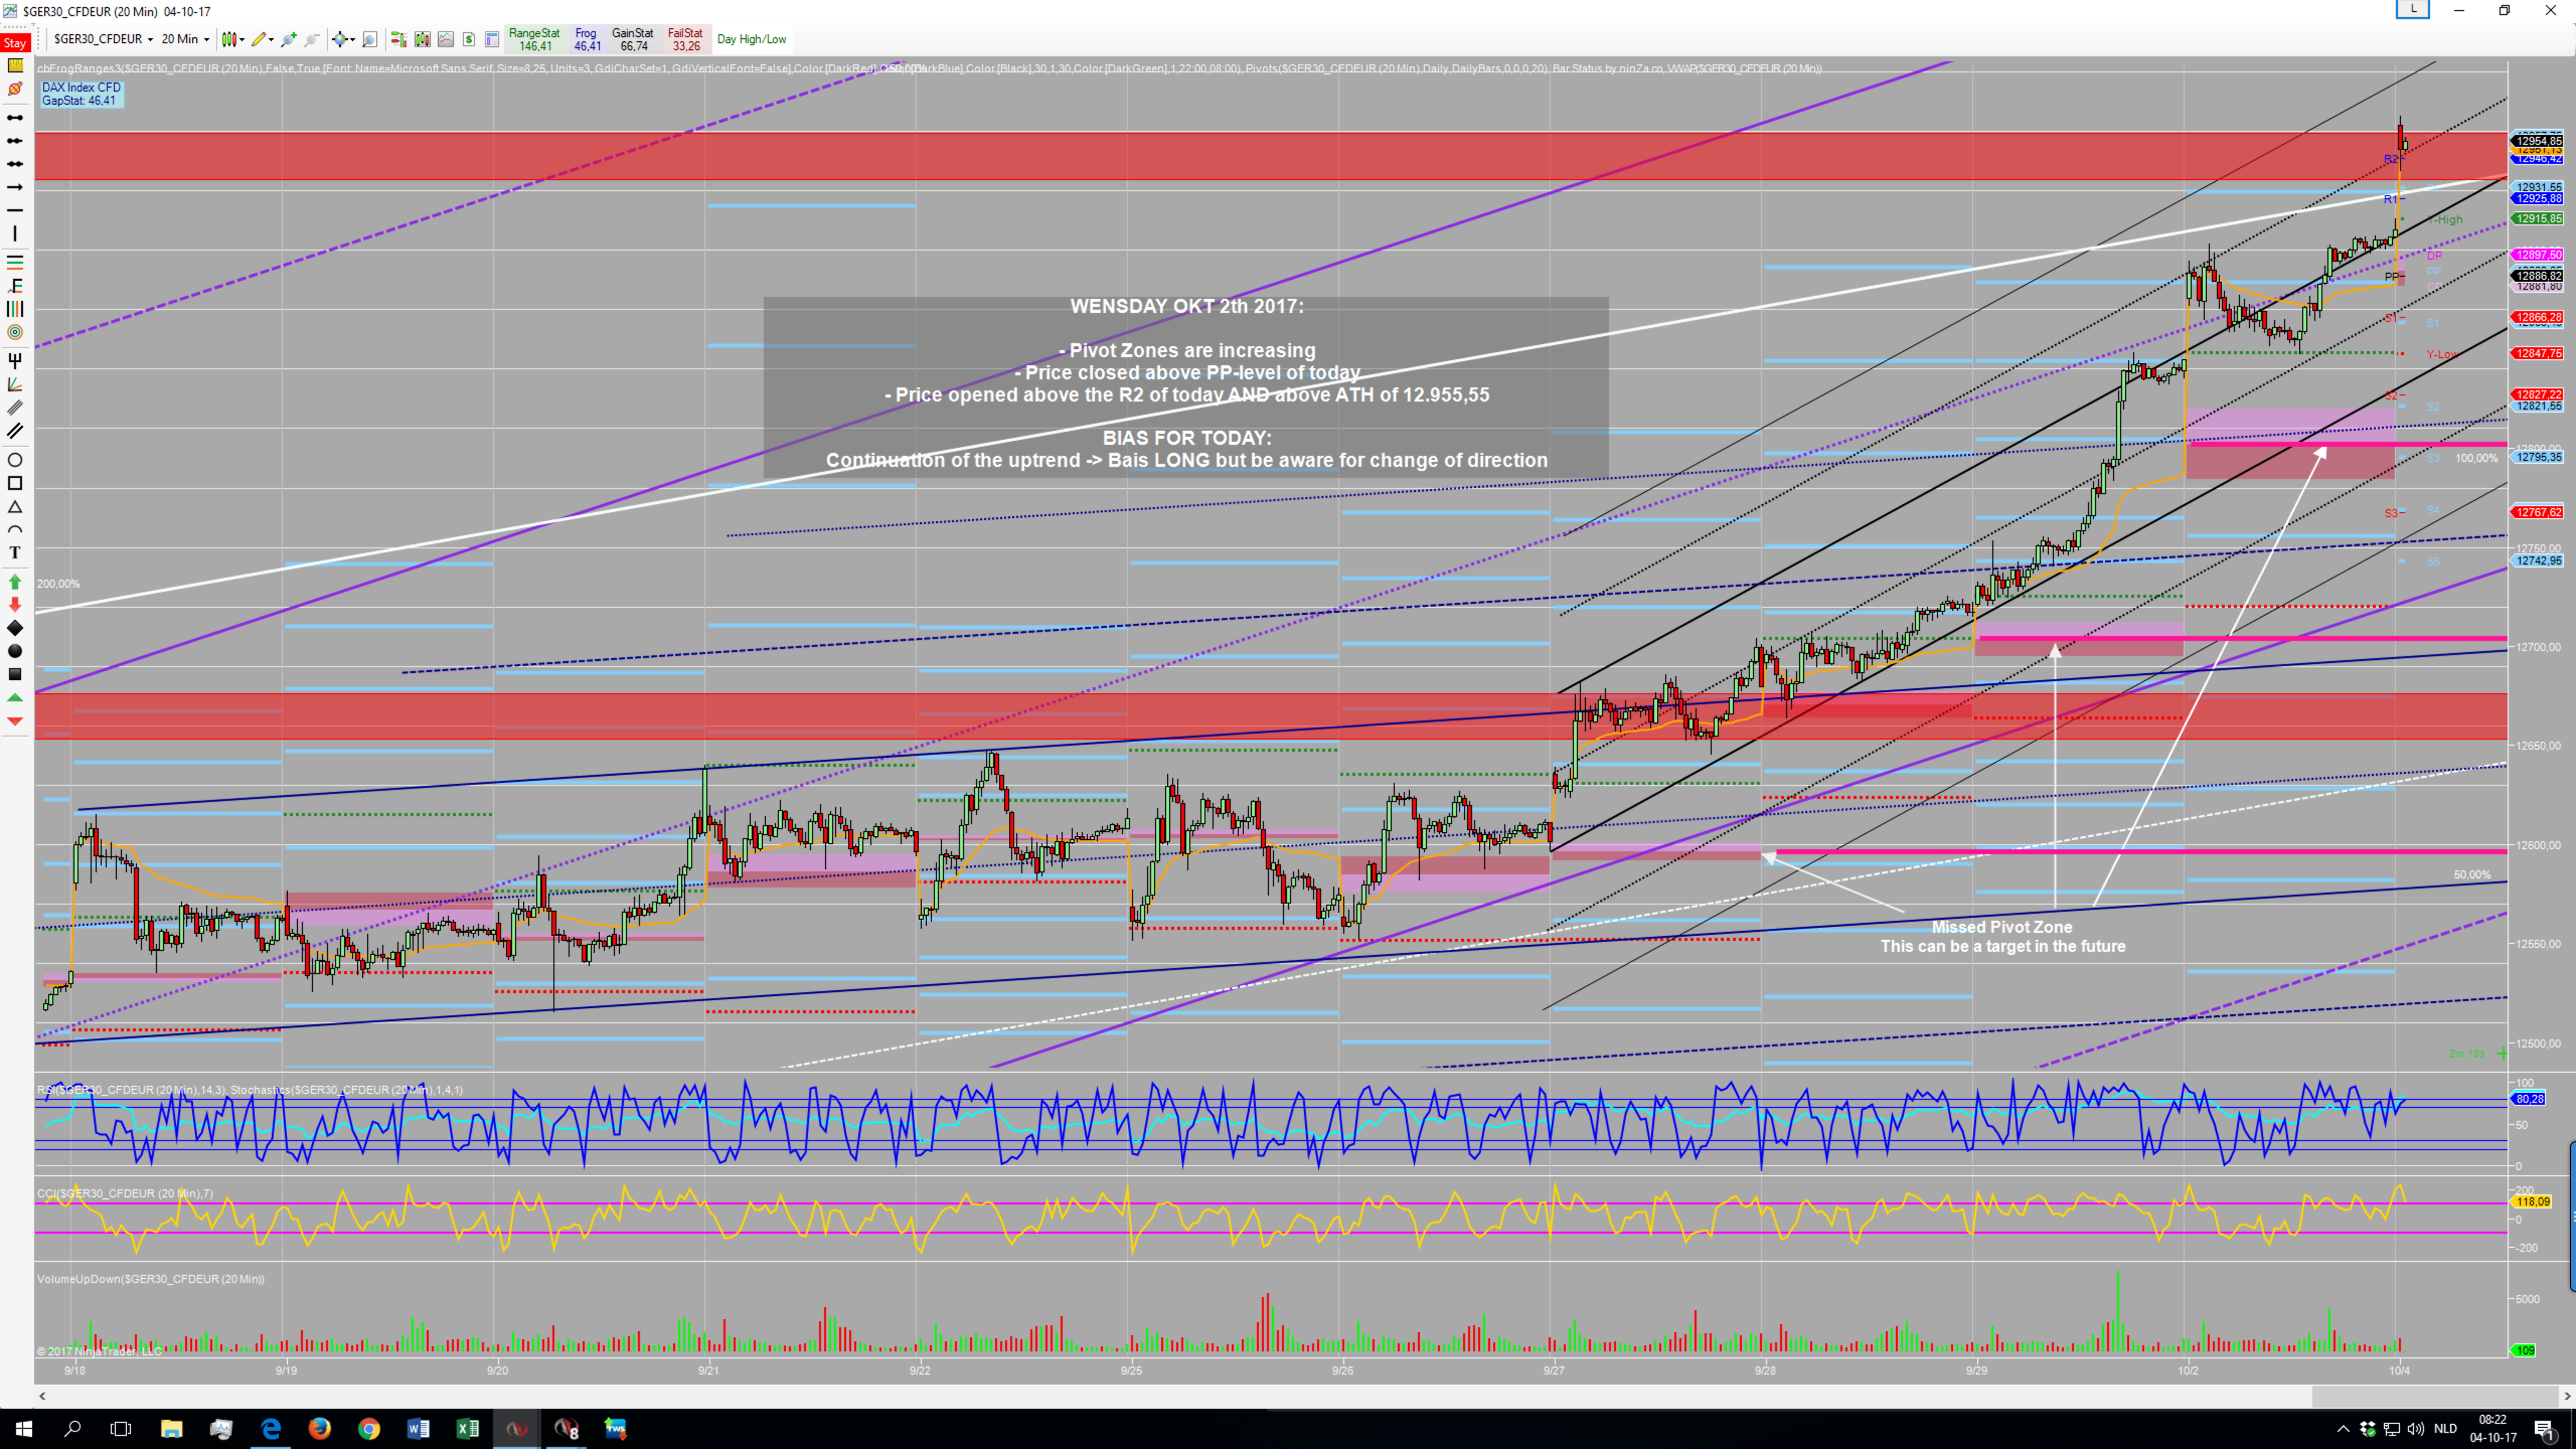This screenshot has height=1449, width=2576.
Task: Click the 12767,62 S3 price marker
Action: (2538, 513)
